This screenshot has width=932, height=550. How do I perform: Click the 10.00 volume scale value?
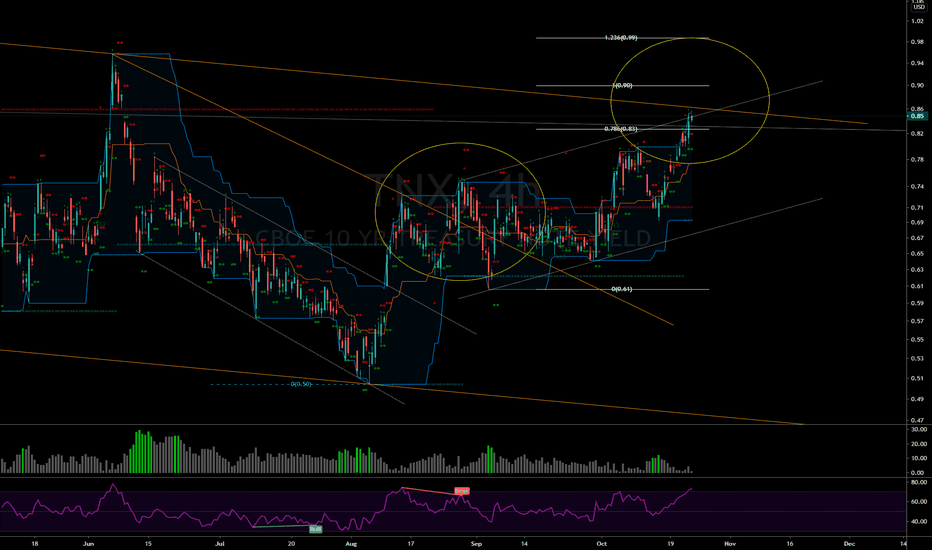(x=918, y=458)
